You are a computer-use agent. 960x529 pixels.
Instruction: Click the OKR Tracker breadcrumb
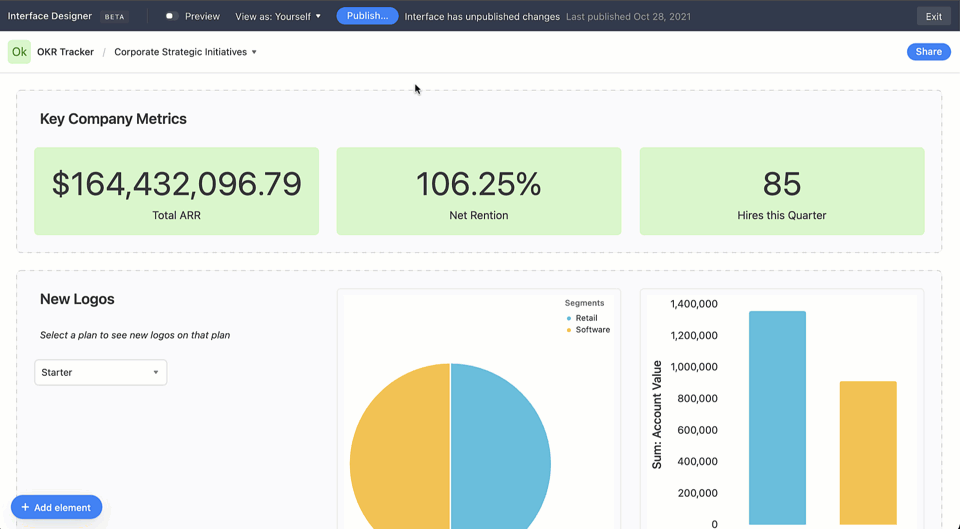66,52
